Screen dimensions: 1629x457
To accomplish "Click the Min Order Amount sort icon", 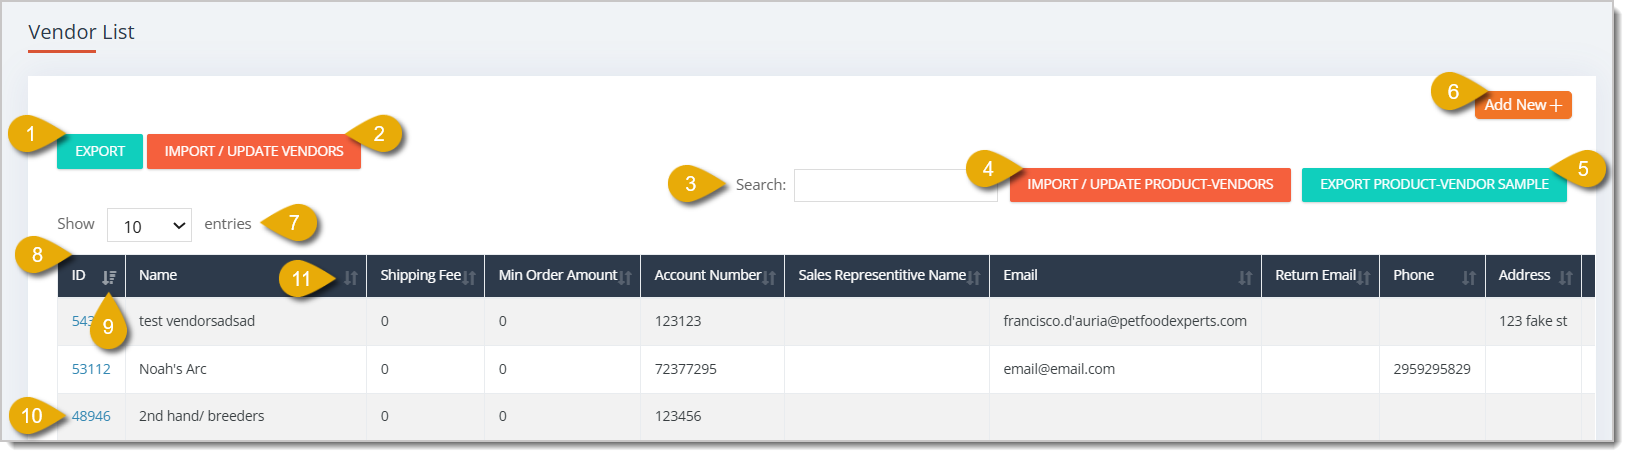I will [x=625, y=278].
